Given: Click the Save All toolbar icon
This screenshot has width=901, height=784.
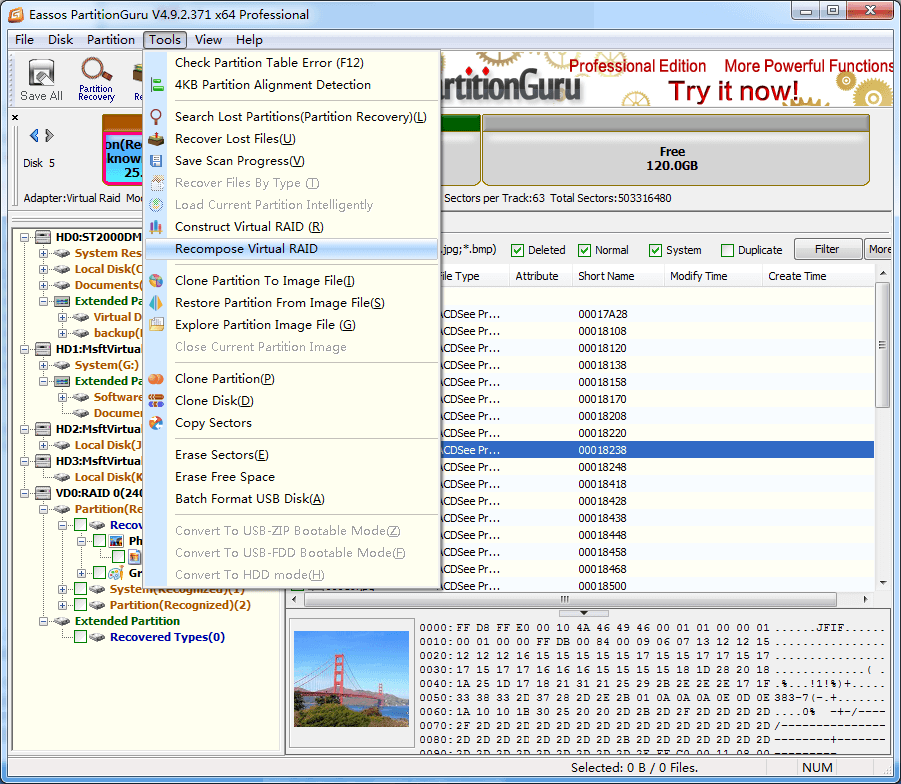Looking at the screenshot, I should point(41,79).
